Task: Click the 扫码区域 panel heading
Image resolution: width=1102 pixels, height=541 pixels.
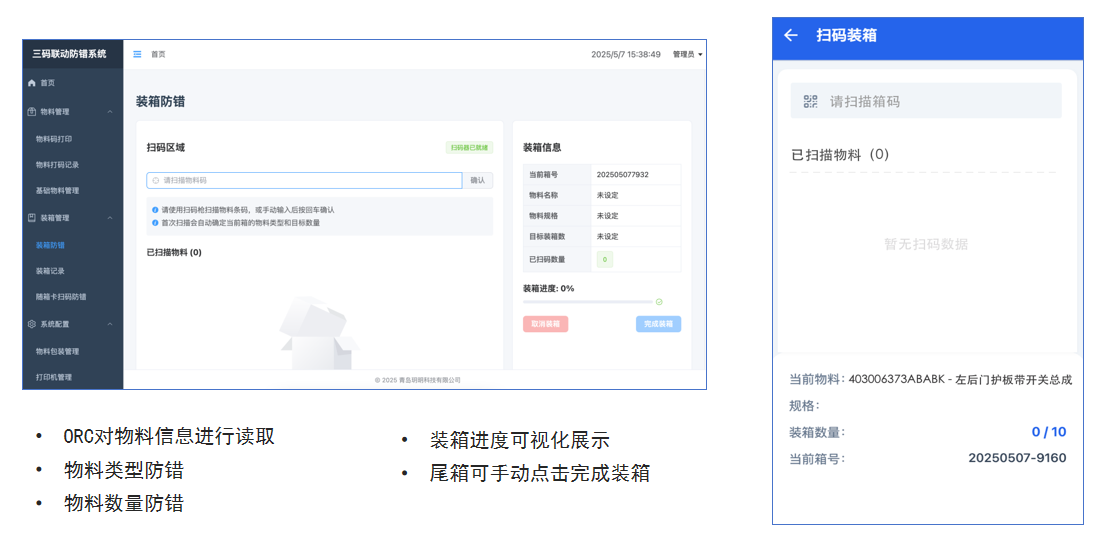Action: [166, 148]
